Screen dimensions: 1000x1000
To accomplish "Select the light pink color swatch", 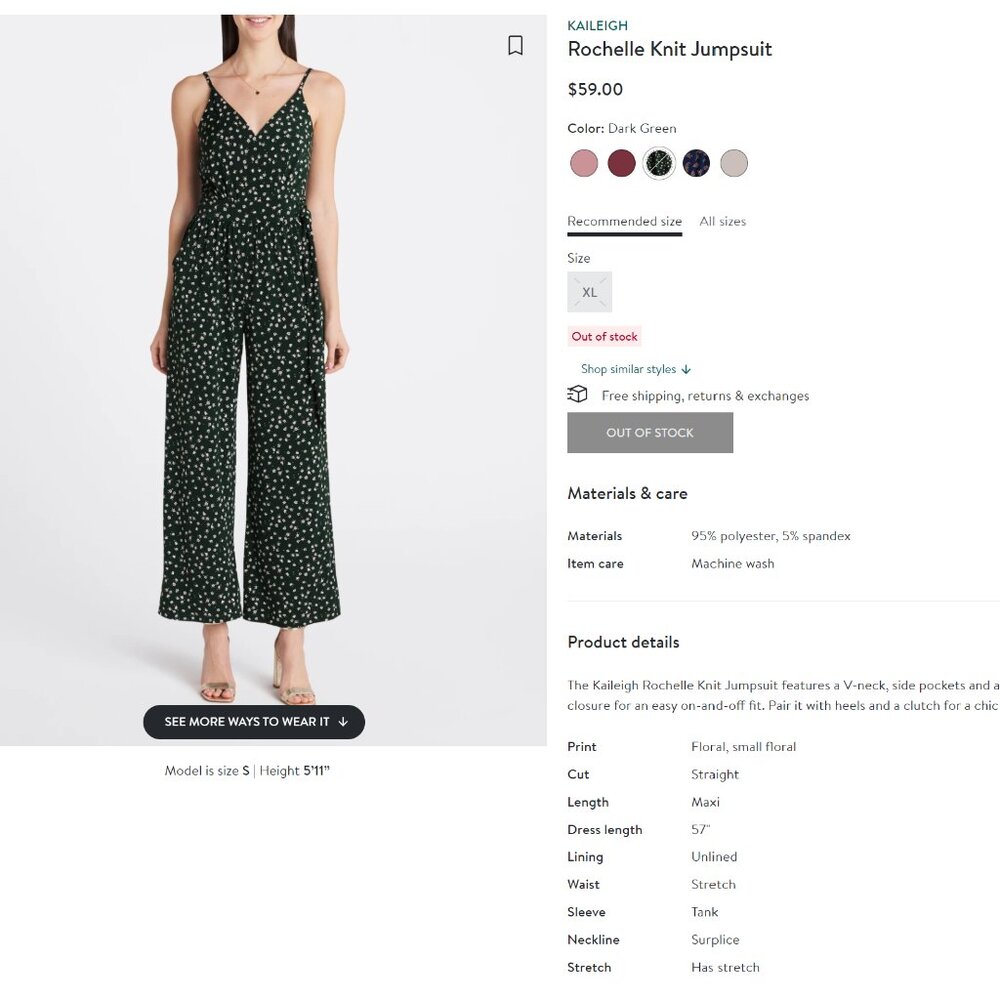I will 584,162.
